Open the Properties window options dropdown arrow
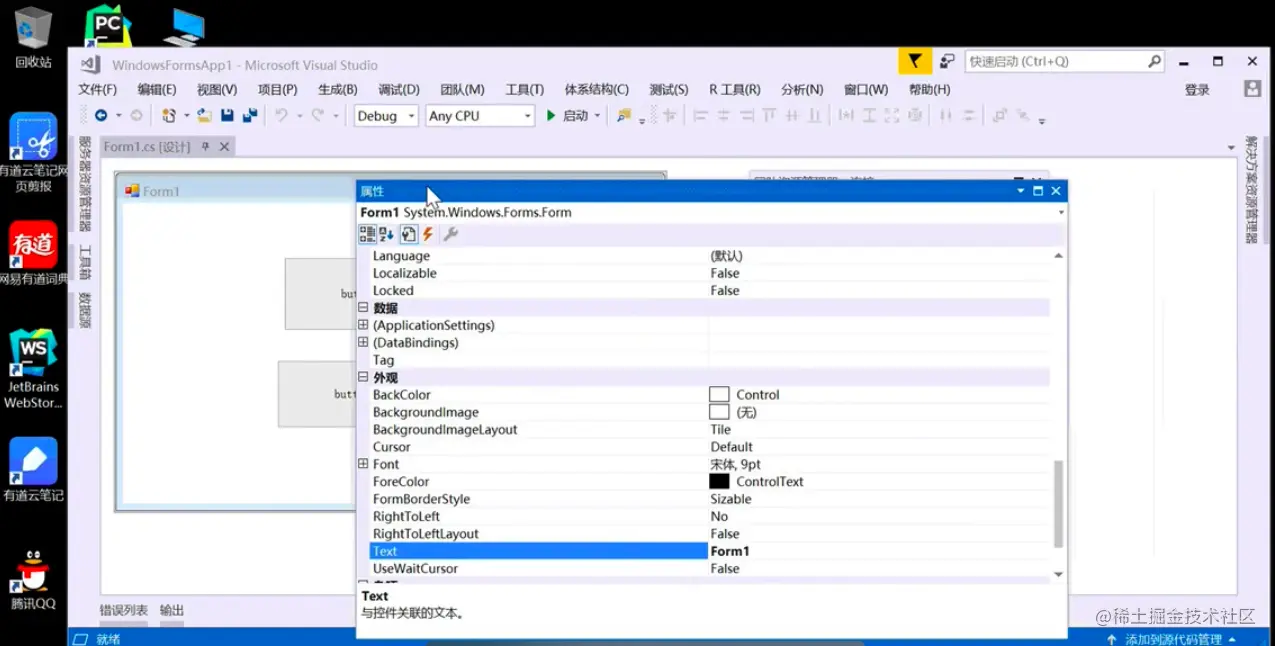The image size is (1275, 646). (1021, 191)
